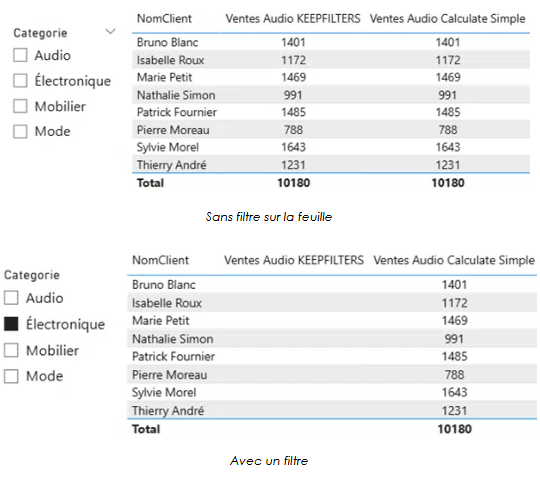Select the Total 10180 cell in lower table
Viewport: 540px width, 480px height.
454,429
